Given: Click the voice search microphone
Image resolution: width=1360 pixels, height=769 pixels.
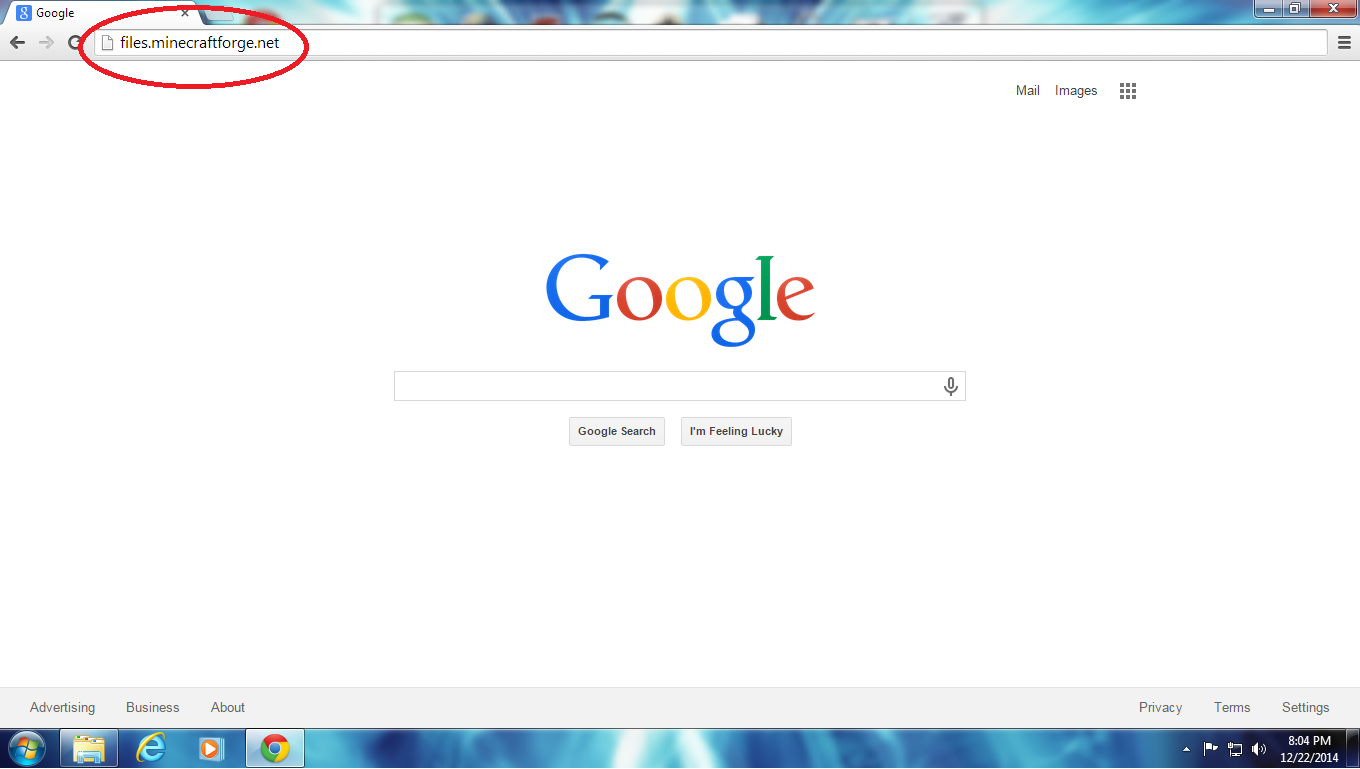Looking at the screenshot, I should (951, 386).
